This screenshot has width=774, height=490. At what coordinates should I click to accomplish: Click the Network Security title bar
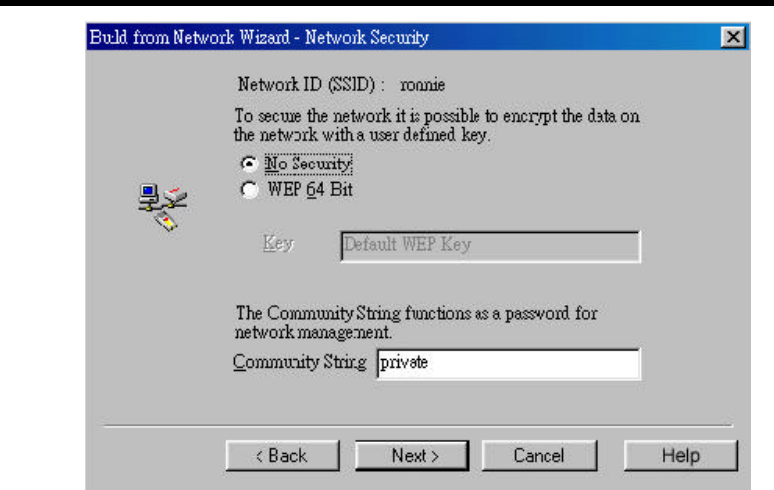tap(404, 37)
